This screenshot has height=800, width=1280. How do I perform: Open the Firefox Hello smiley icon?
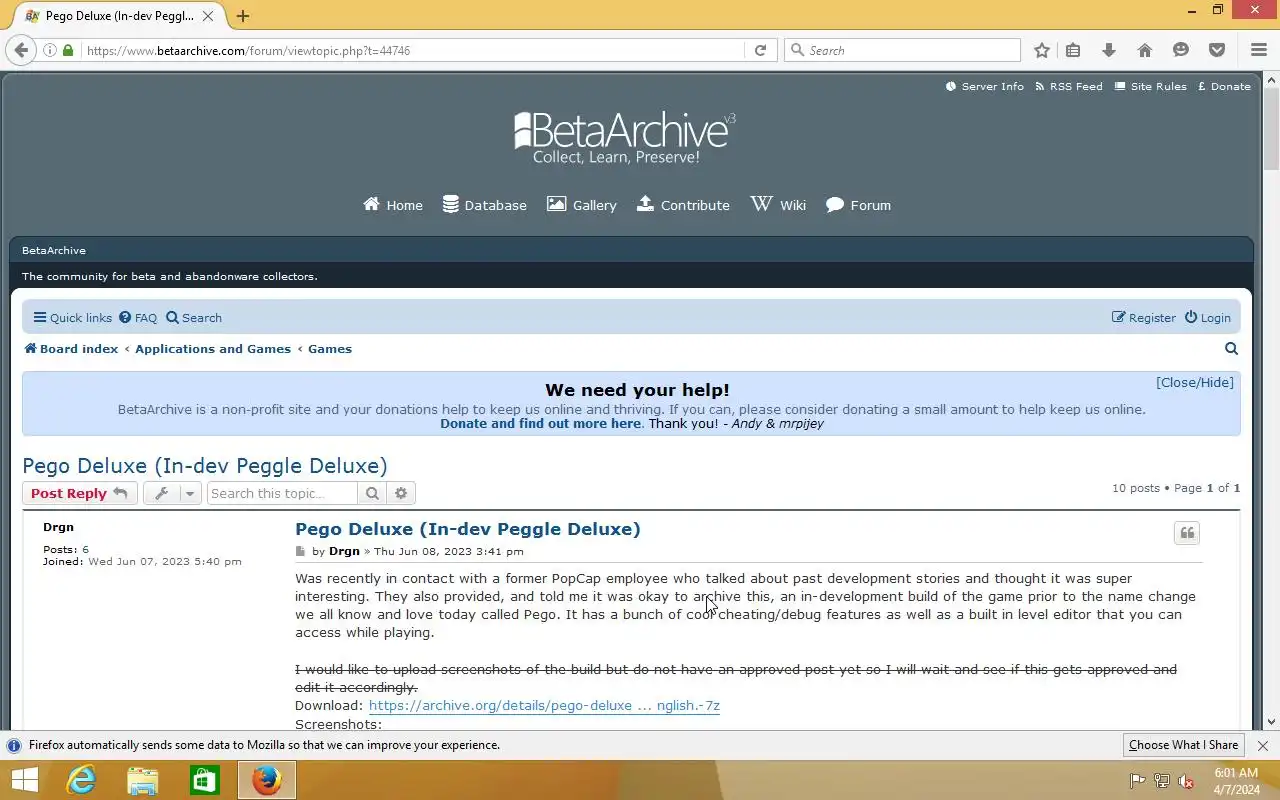[x=1181, y=50]
